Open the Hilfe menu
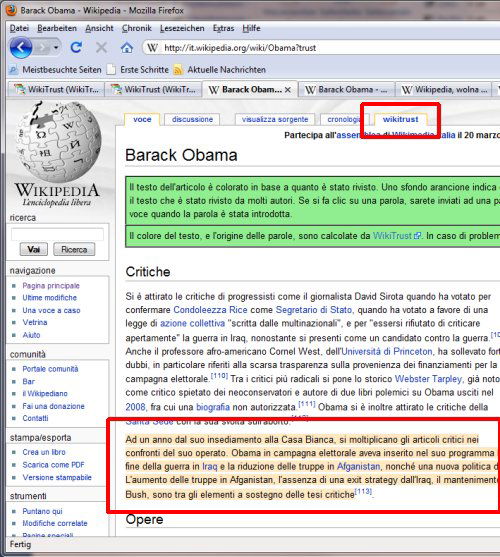500x557 pixels. coord(251,28)
